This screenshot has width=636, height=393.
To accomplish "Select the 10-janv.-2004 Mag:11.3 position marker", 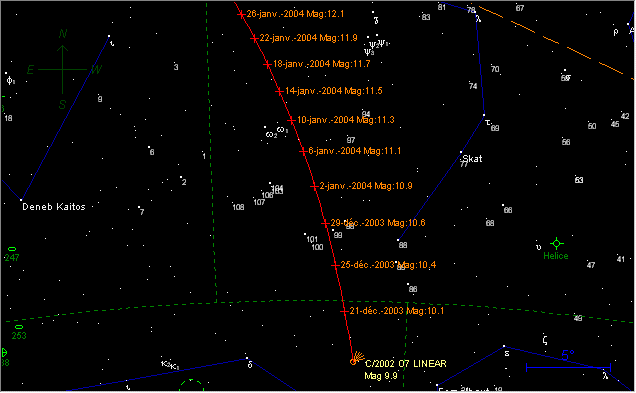I will pos(291,120).
